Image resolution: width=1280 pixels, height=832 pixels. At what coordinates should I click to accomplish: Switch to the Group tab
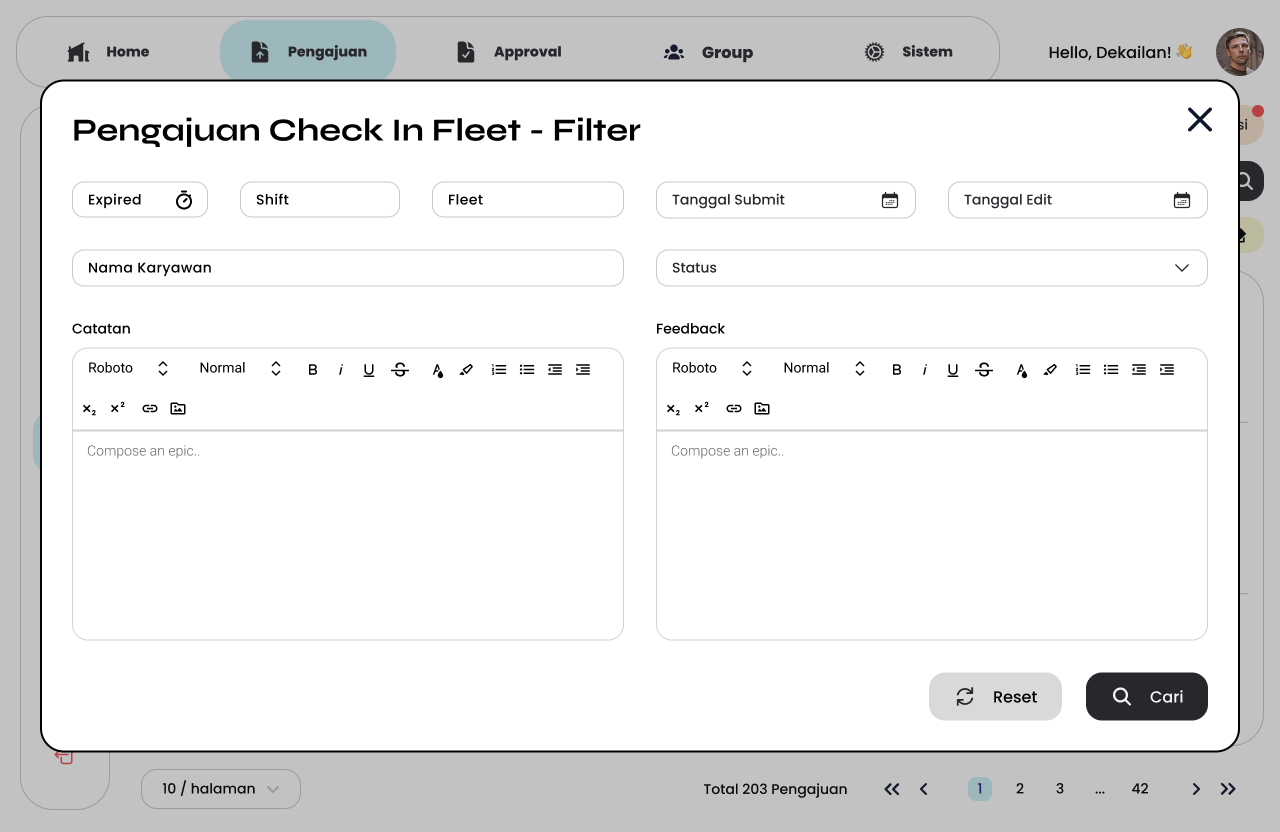coord(708,52)
